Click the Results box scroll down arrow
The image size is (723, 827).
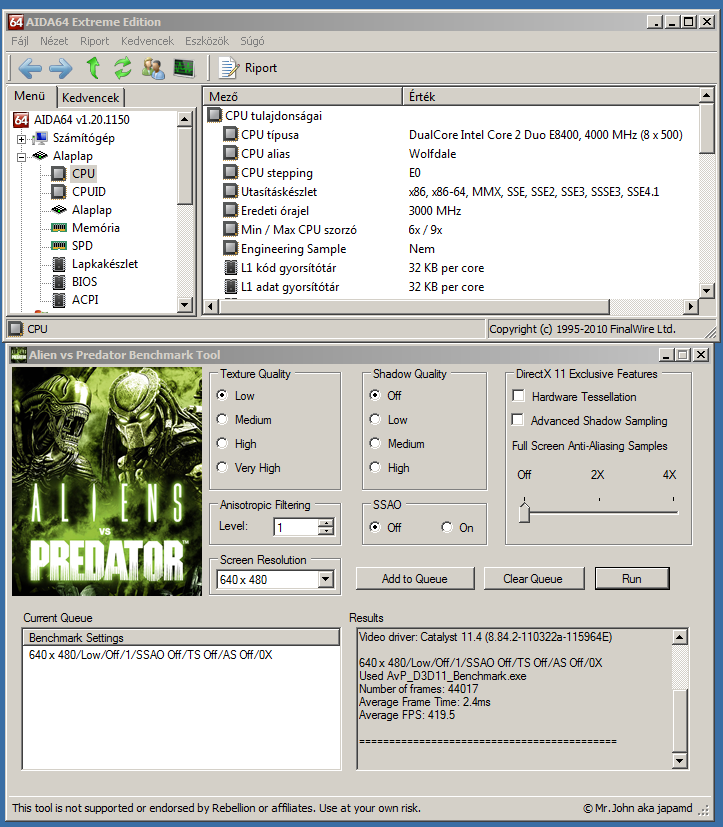680,761
